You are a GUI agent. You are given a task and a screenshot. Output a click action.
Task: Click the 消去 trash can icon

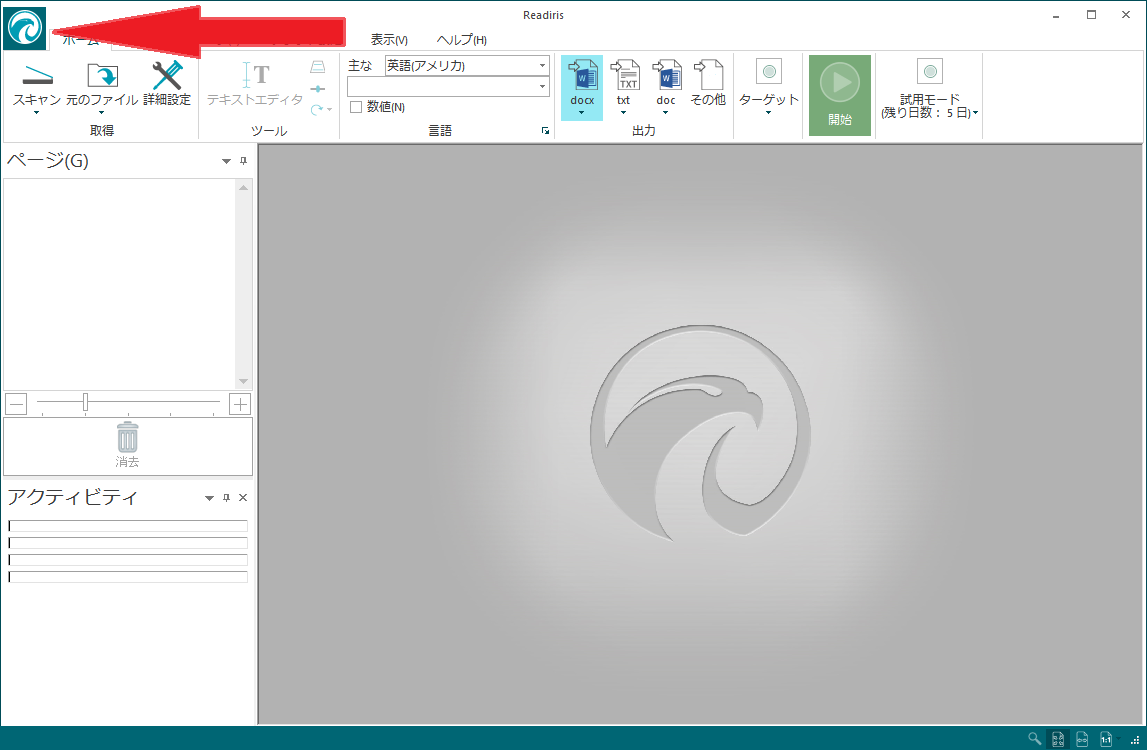point(127,438)
